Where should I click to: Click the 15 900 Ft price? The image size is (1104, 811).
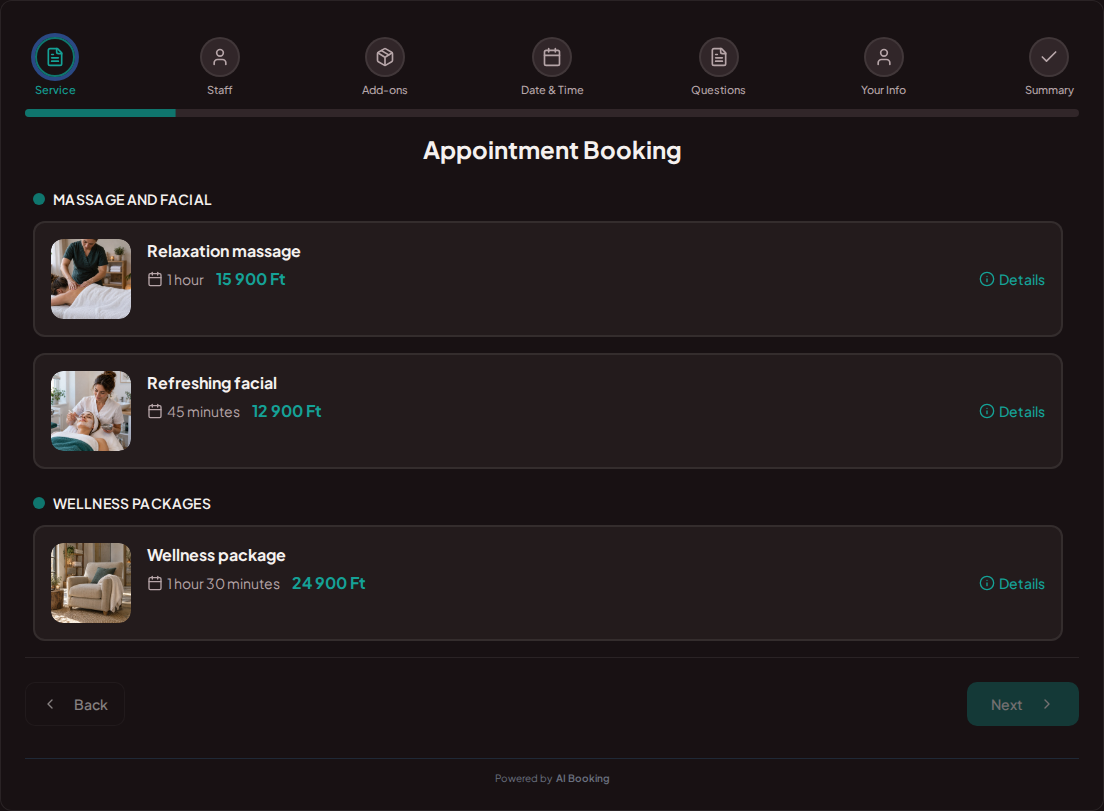[251, 279]
